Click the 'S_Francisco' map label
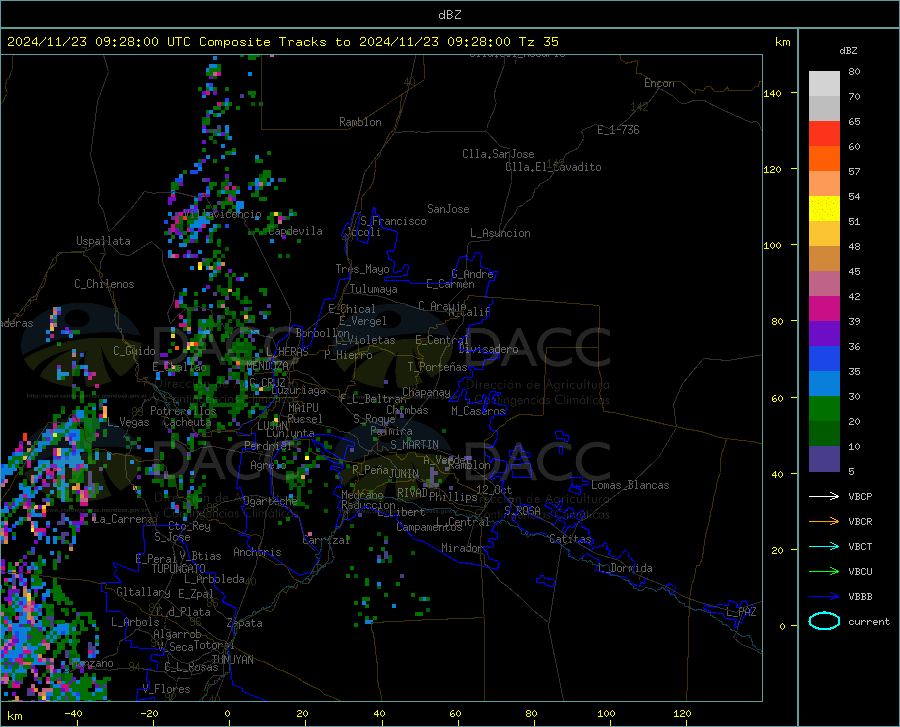Screen dimensions: 900x727 point(393,221)
